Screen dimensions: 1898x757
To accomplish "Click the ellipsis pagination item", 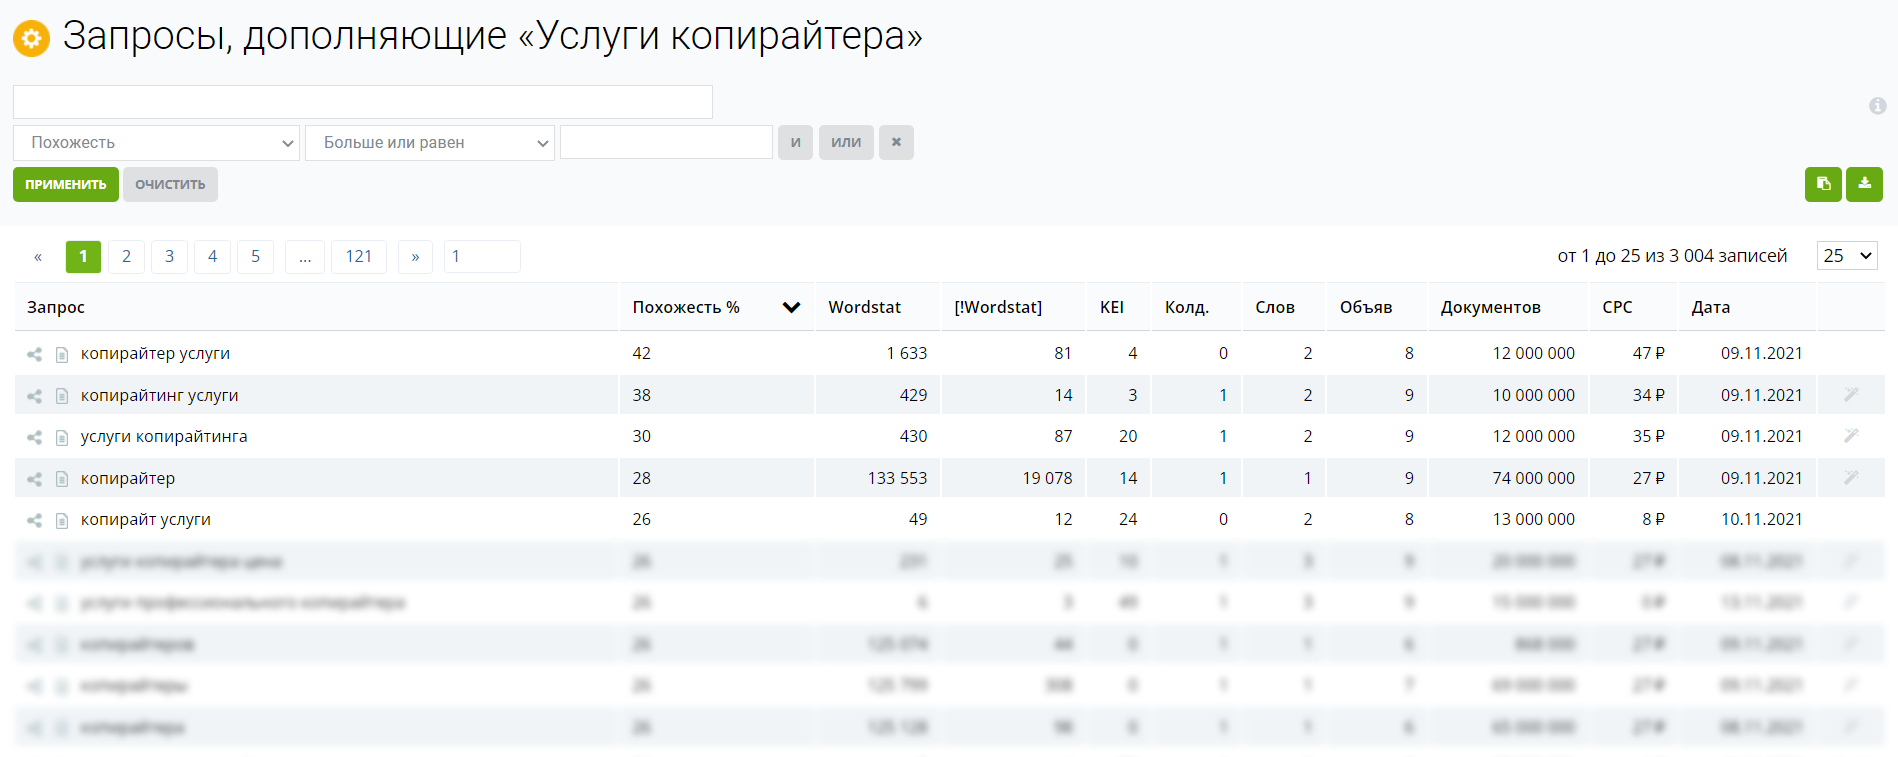I will [305, 257].
